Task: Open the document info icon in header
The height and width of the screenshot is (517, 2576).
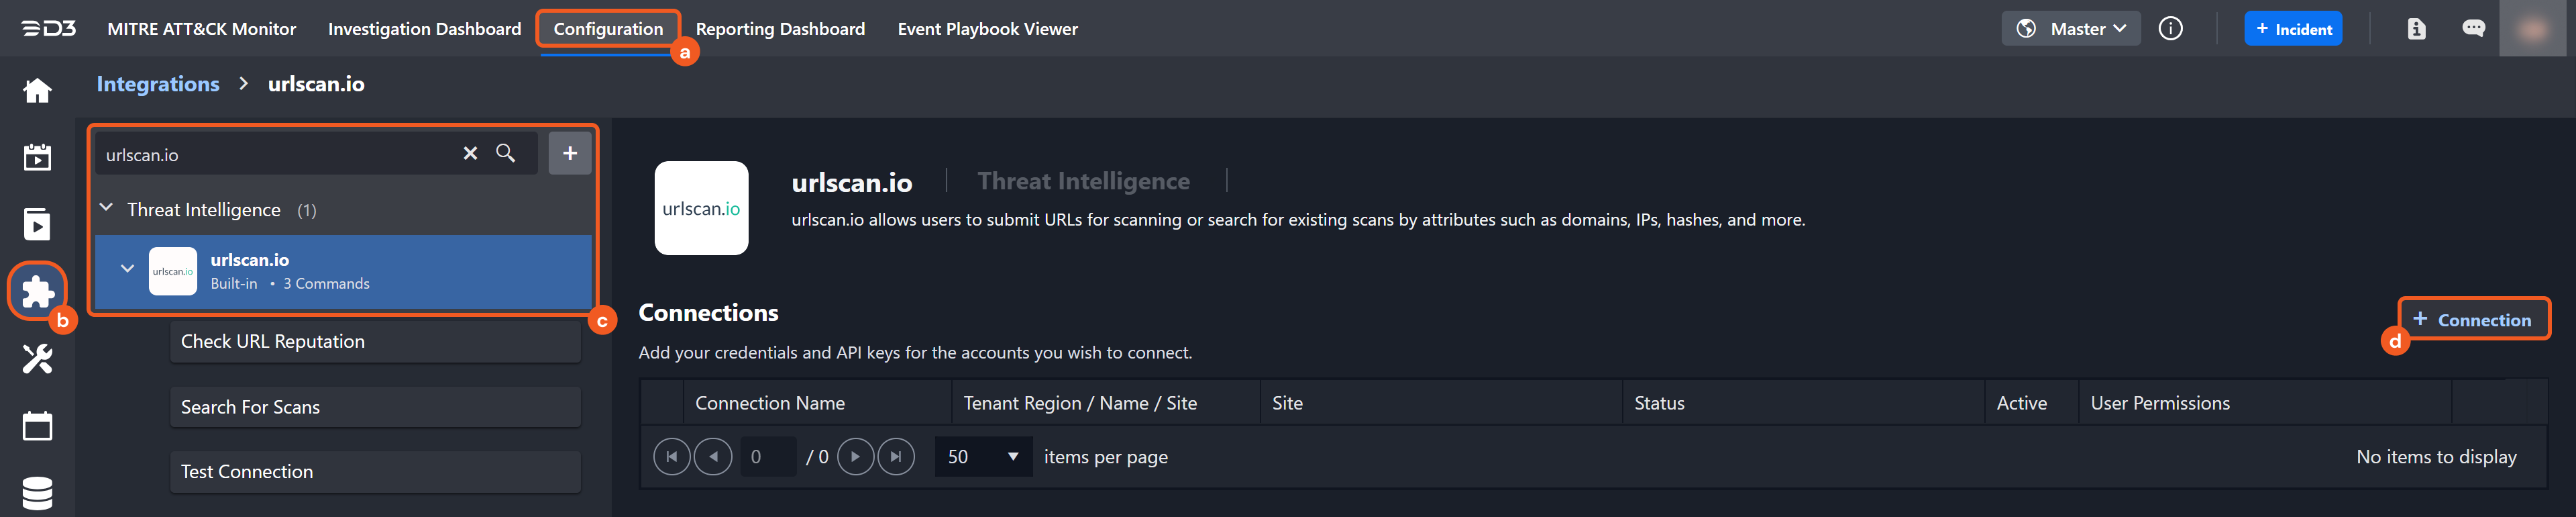Action: [x=2416, y=29]
